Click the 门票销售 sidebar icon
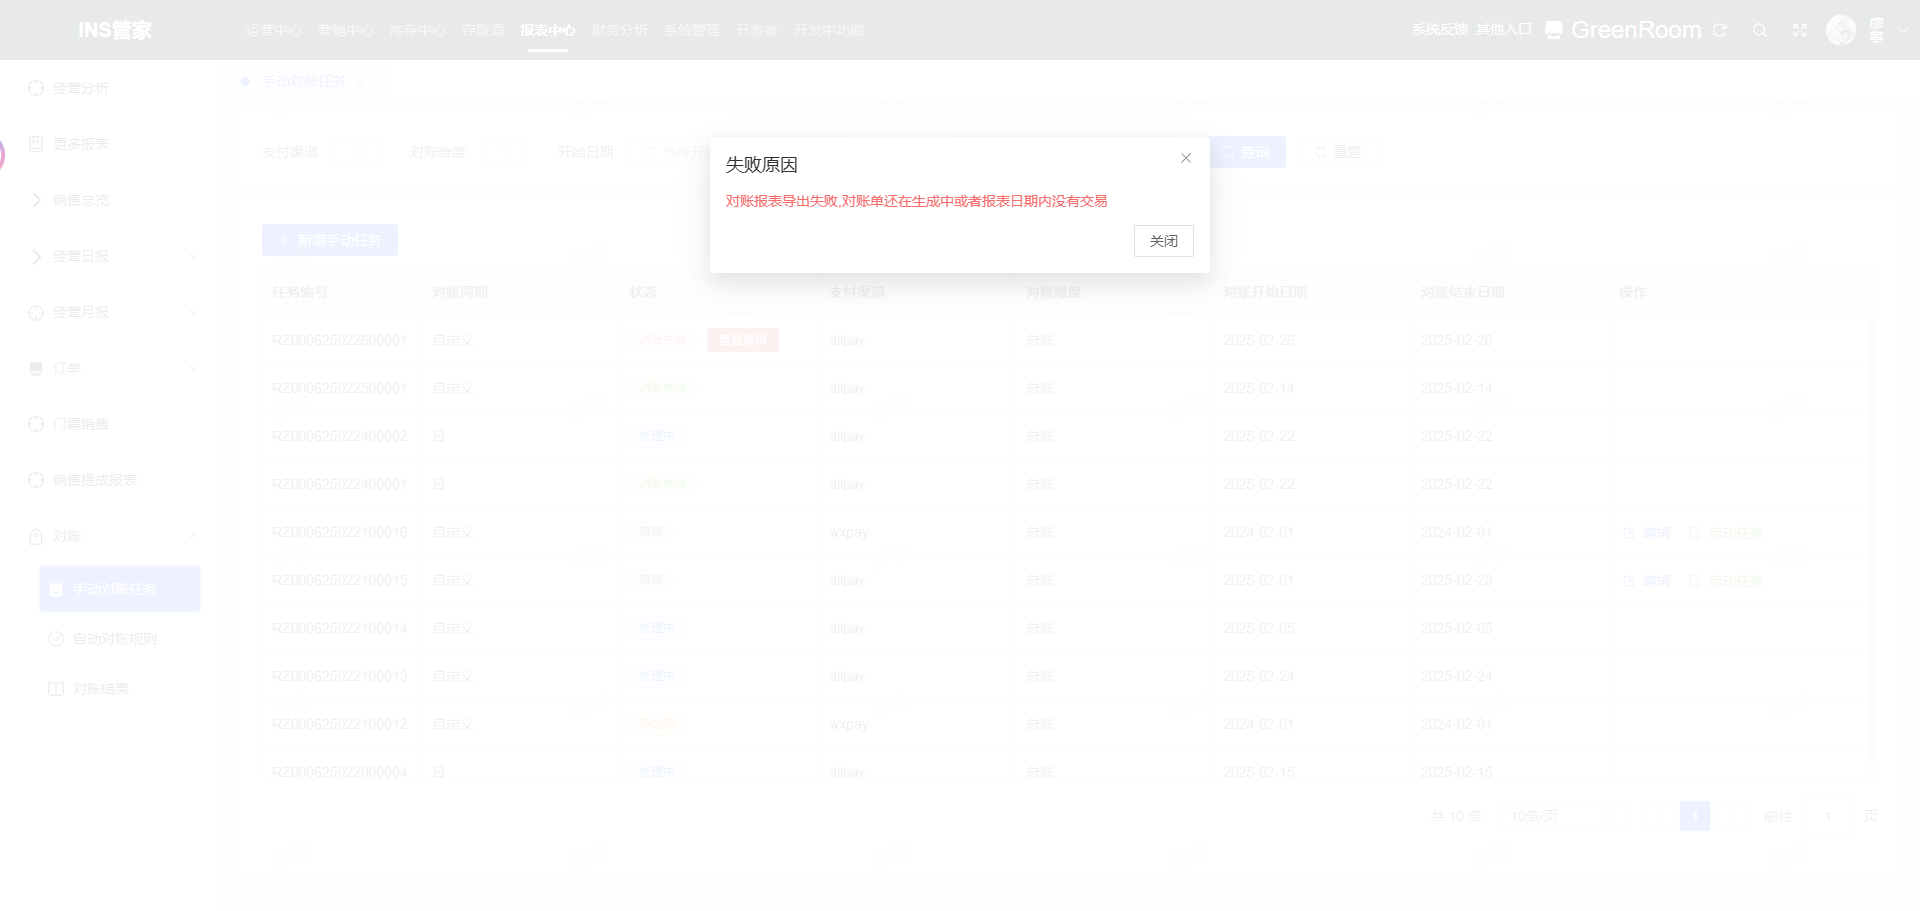 pos(36,424)
